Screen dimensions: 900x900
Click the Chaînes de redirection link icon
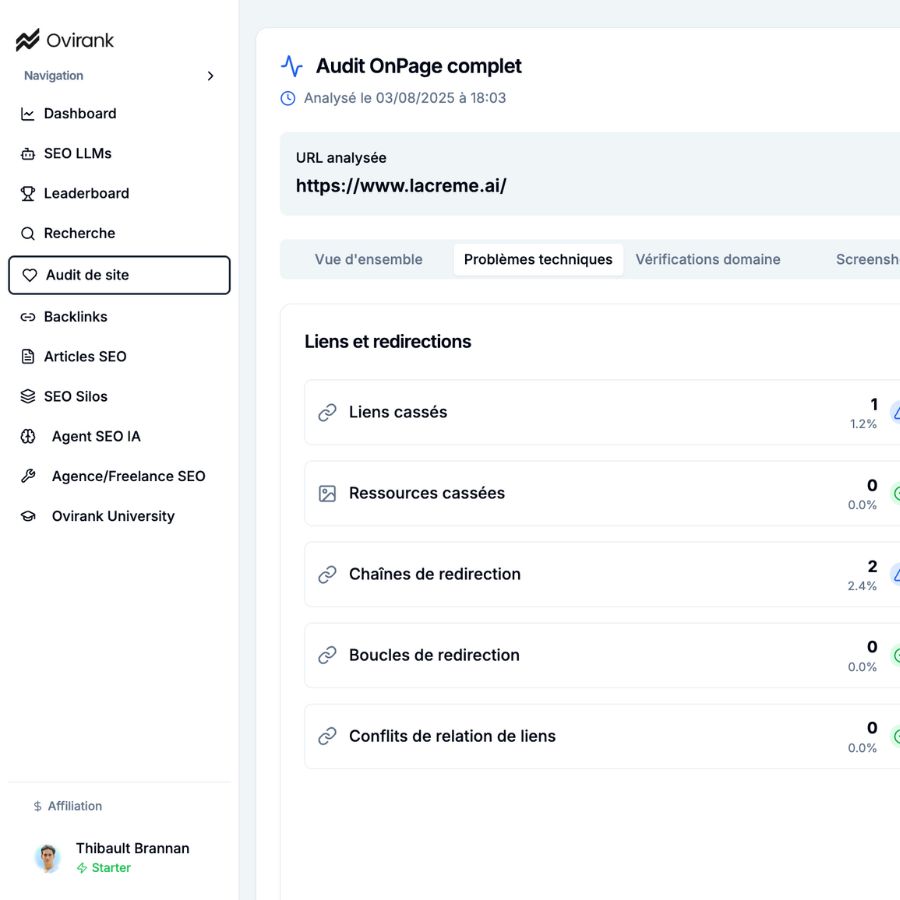click(327, 575)
